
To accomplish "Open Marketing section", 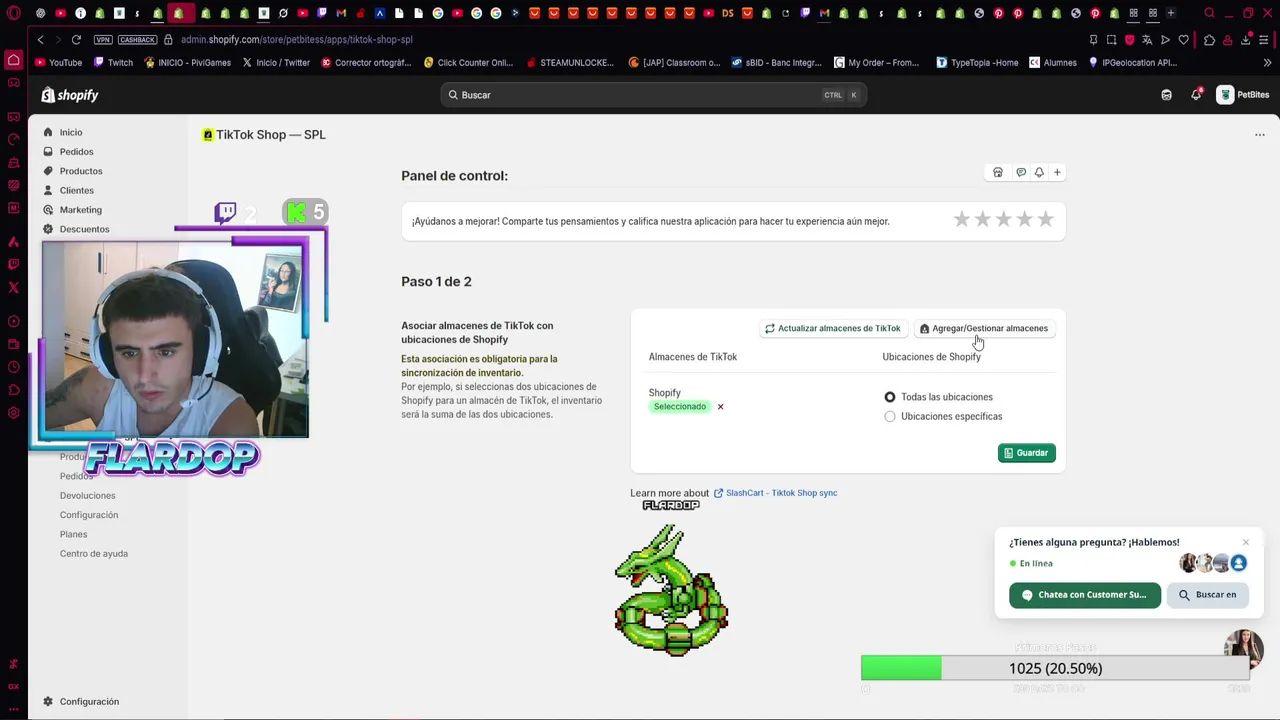I will pos(80,210).
